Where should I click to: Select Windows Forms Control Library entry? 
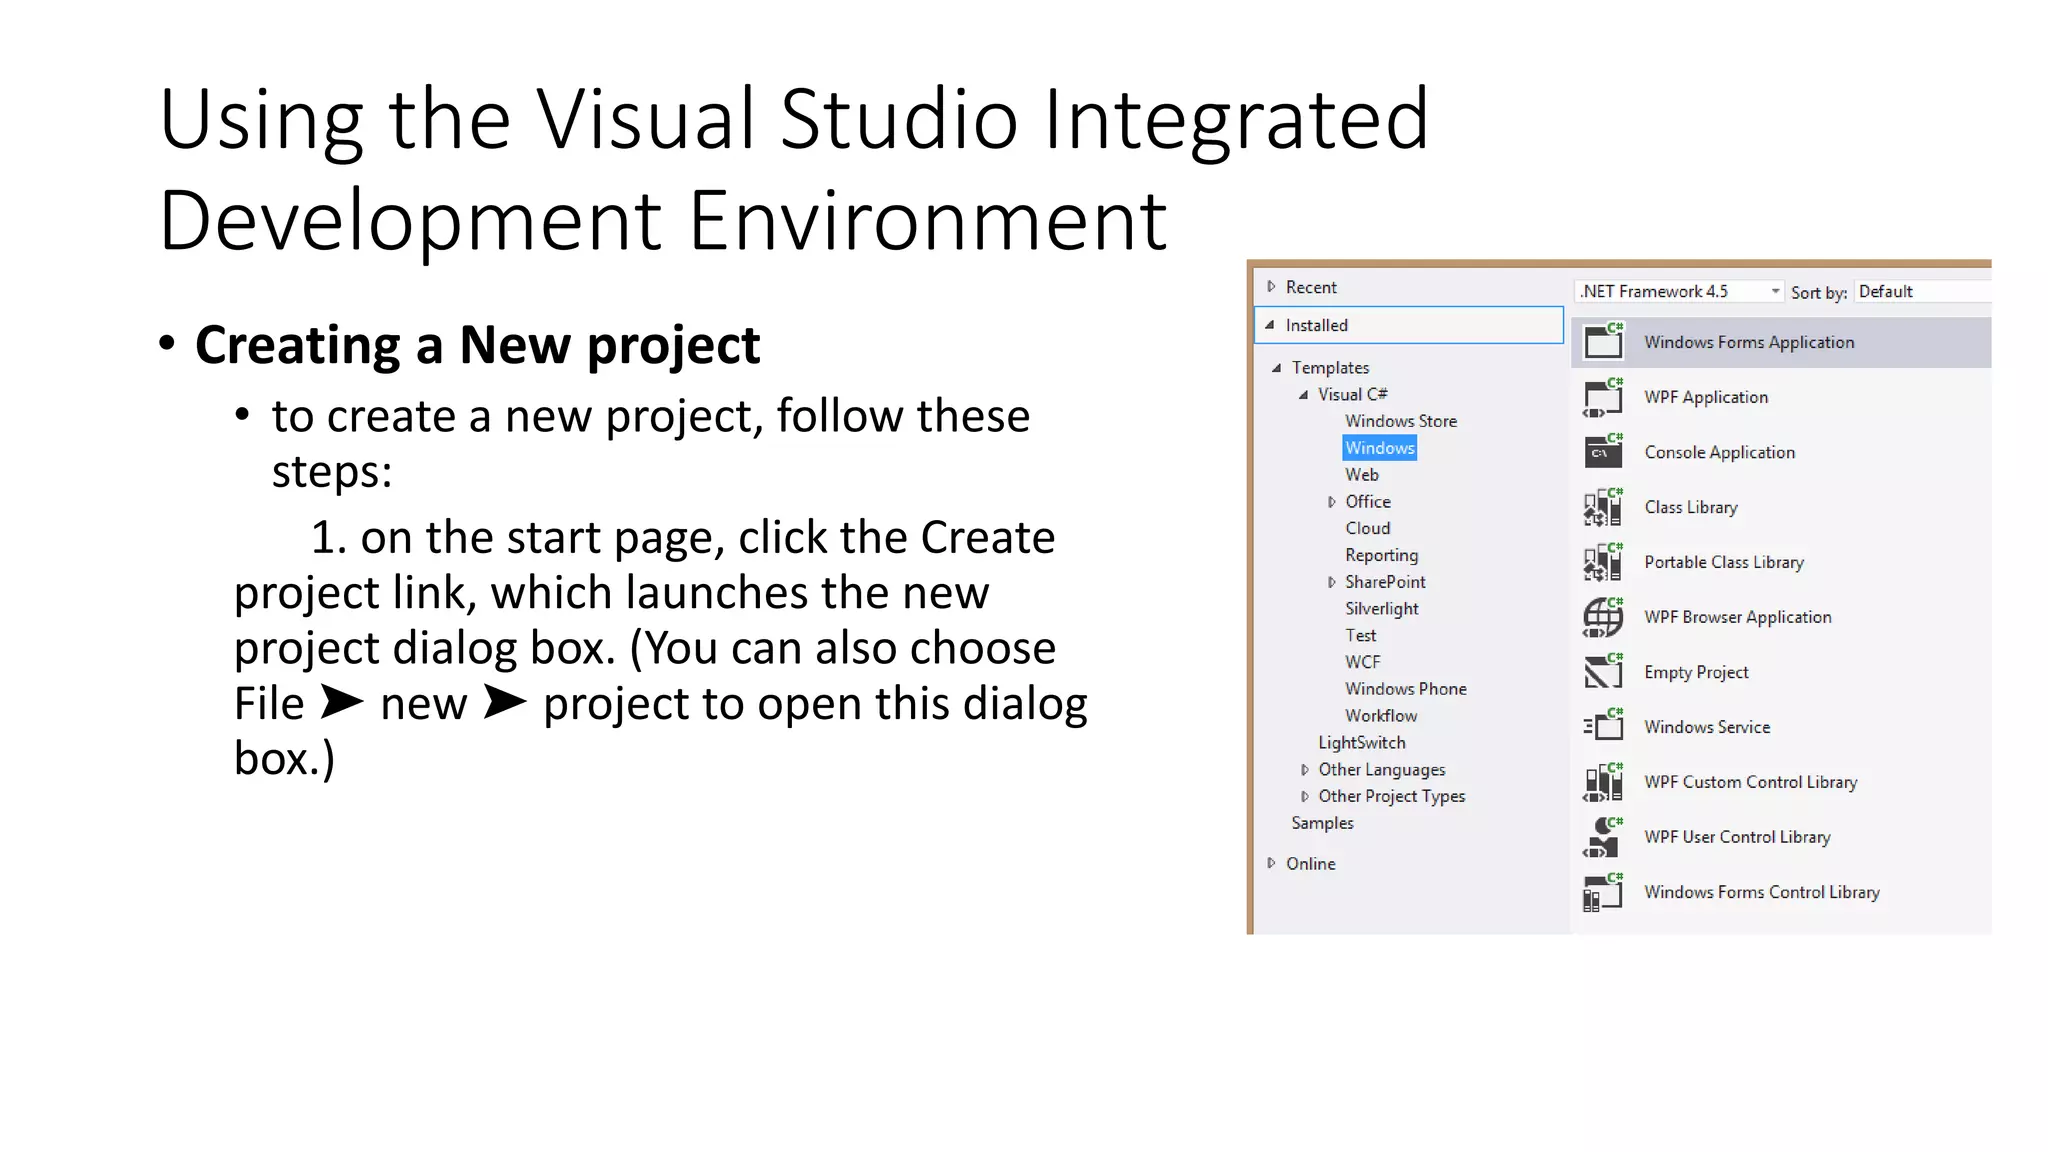(1761, 892)
